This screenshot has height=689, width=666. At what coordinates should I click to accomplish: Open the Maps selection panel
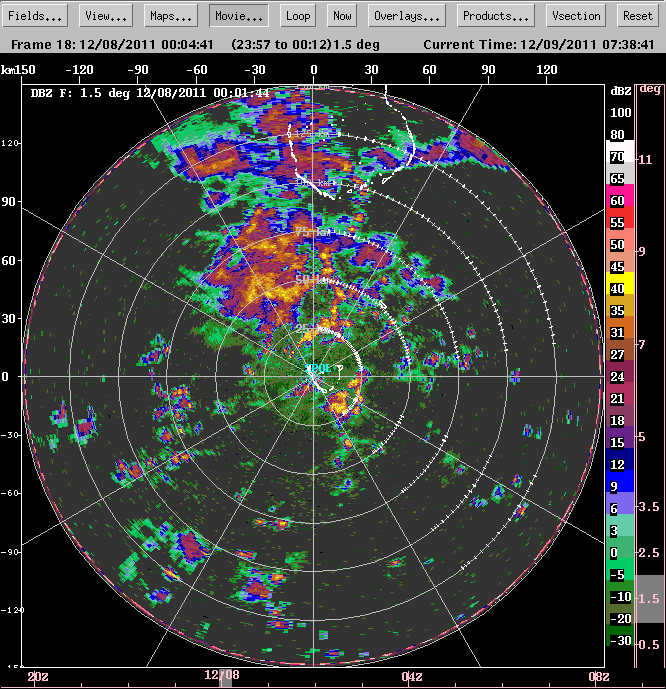point(172,16)
